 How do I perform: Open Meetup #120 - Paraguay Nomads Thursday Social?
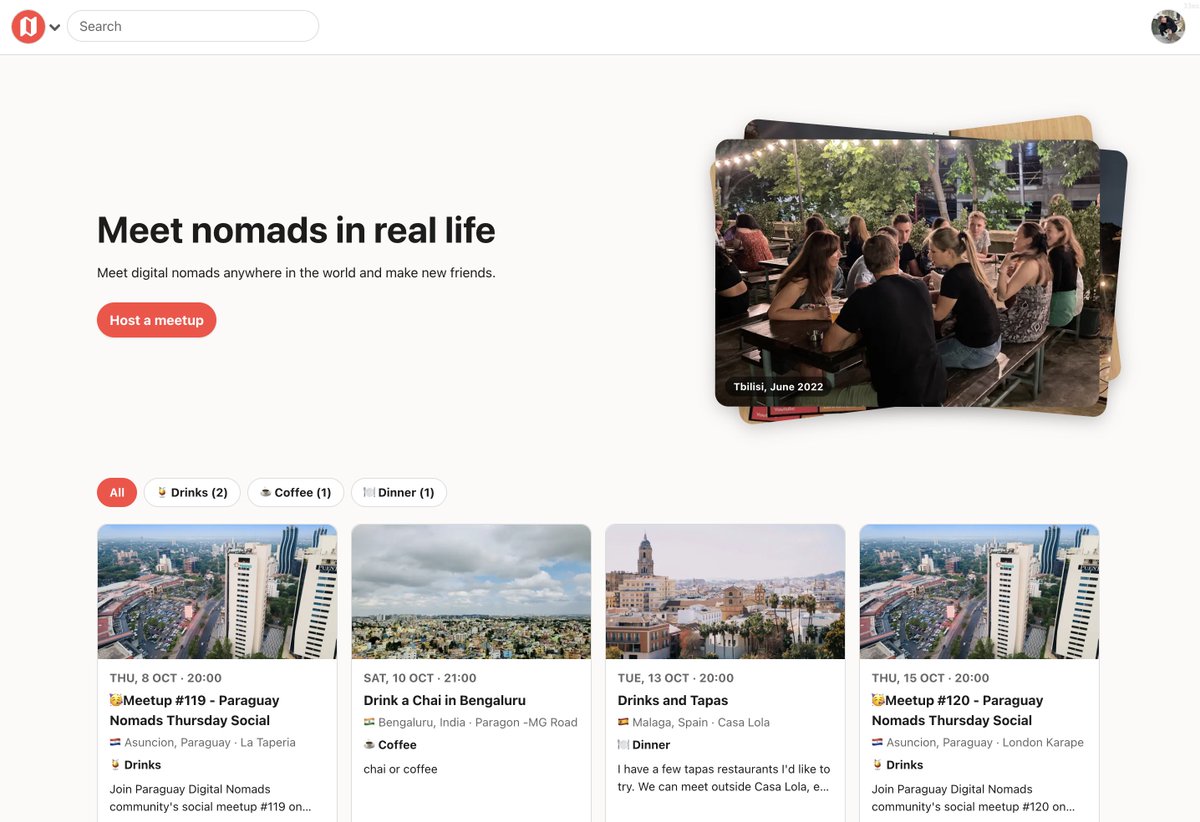pyautogui.click(x=957, y=710)
